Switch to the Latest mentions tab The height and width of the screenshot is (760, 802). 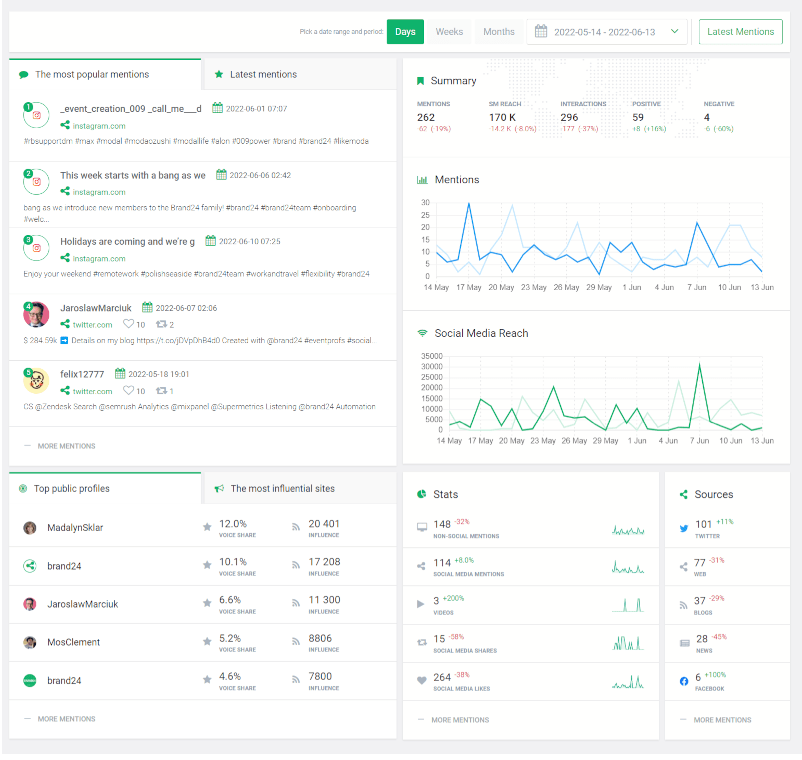(x=263, y=74)
